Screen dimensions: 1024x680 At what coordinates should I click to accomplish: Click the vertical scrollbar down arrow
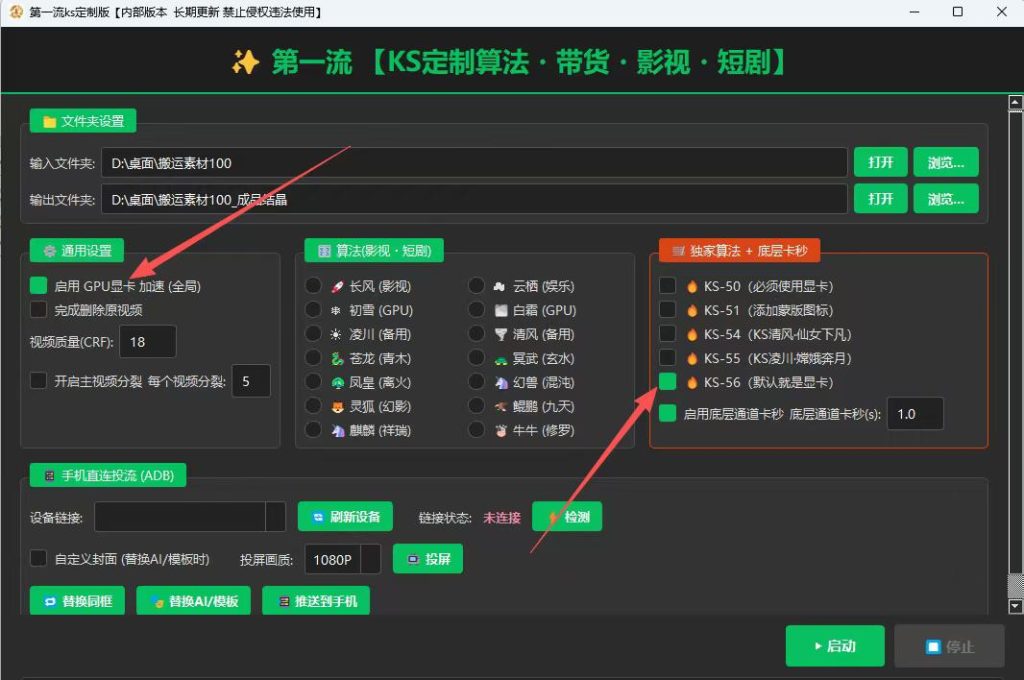[x=1015, y=607]
